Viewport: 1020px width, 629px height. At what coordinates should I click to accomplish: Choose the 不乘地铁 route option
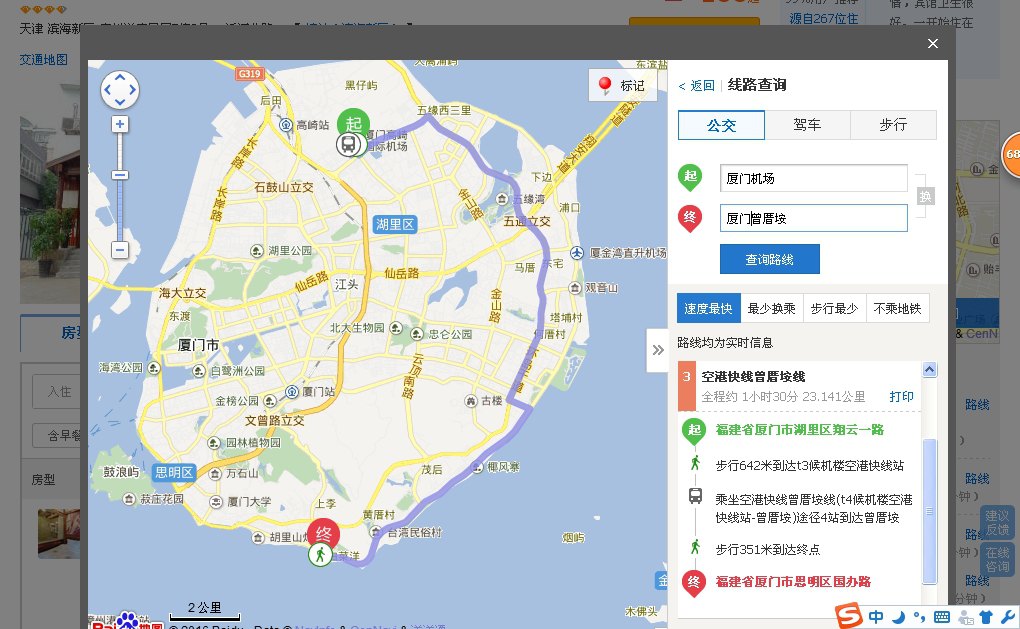click(x=897, y=309)
